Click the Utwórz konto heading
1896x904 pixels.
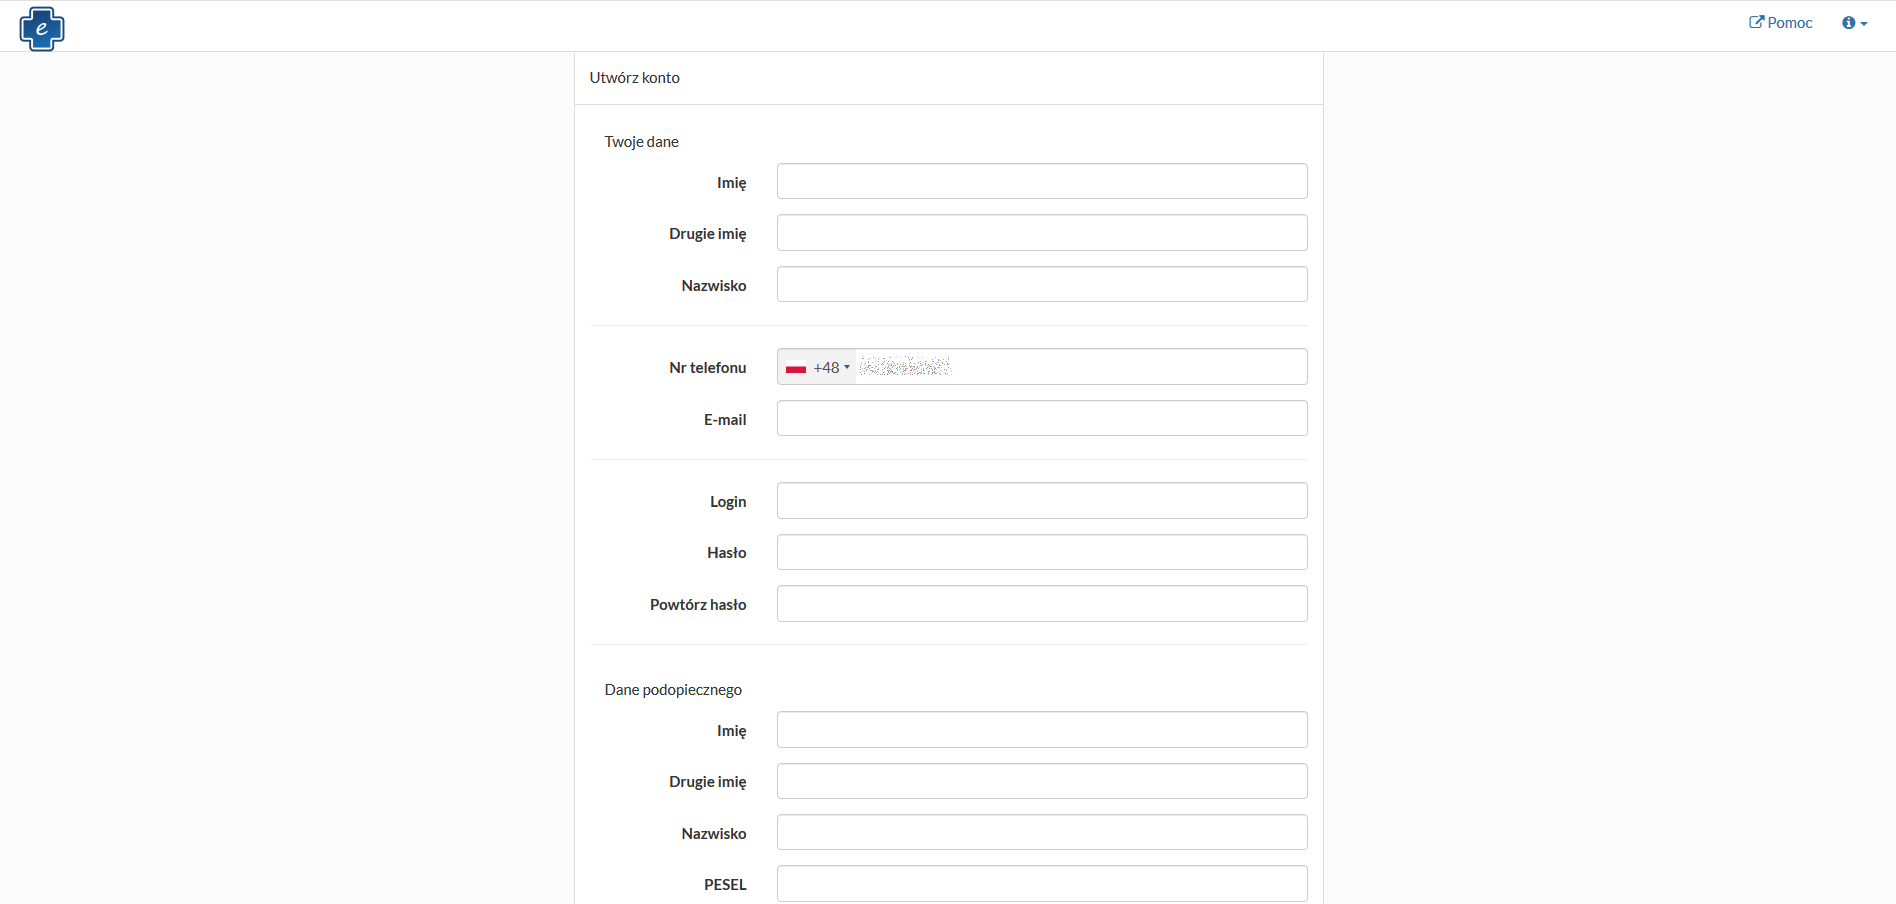point(634,78)
